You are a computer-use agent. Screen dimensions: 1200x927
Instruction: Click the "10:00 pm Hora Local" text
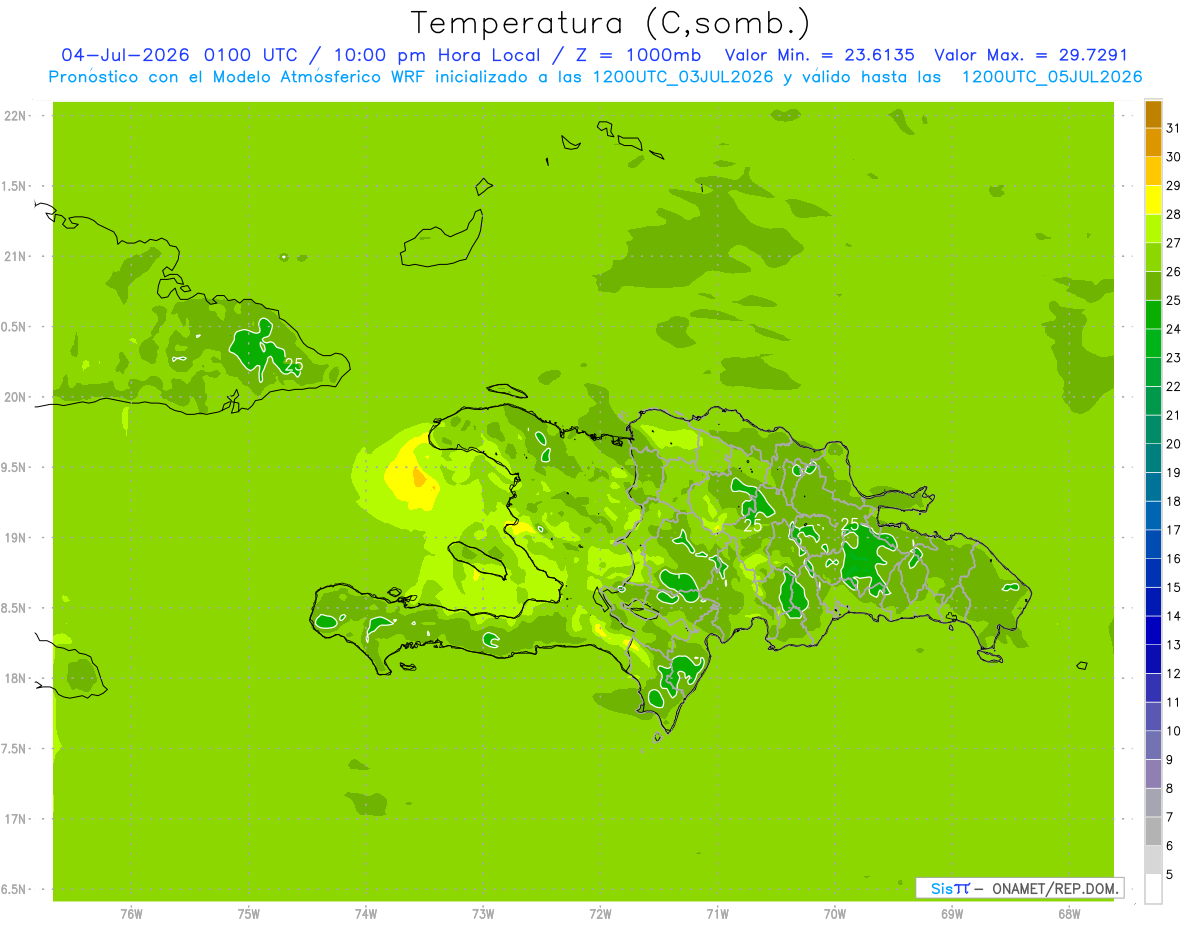[435, 55]
